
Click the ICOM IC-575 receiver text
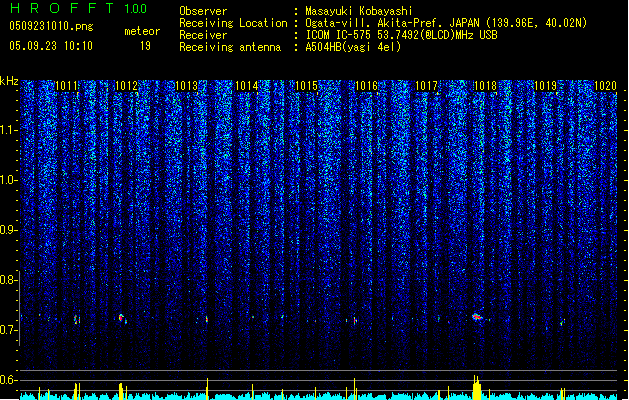[x=401, y=35]
